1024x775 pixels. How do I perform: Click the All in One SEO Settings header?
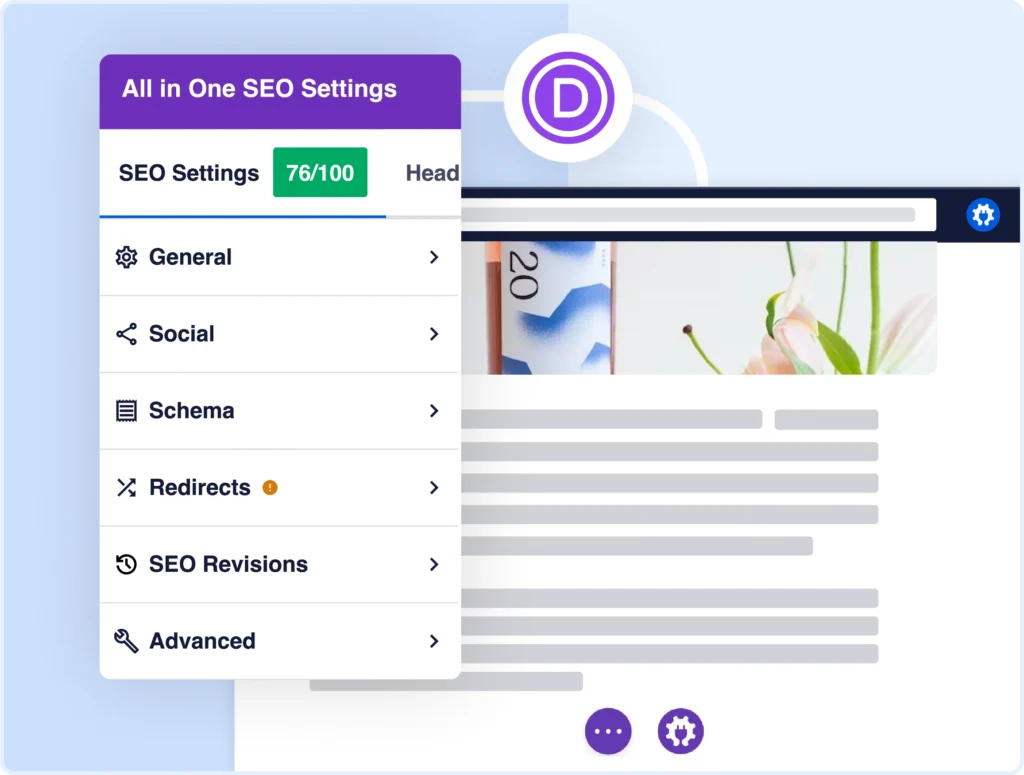point(280,91)
